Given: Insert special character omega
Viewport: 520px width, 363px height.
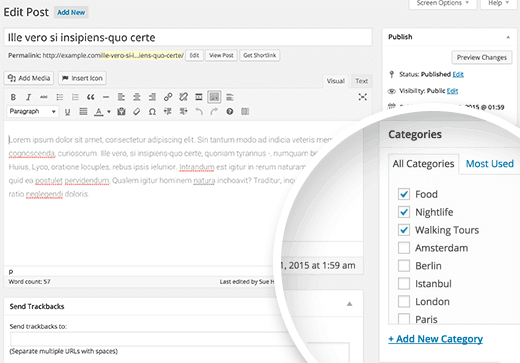Looking at the screenshot, I should [152, 112].
